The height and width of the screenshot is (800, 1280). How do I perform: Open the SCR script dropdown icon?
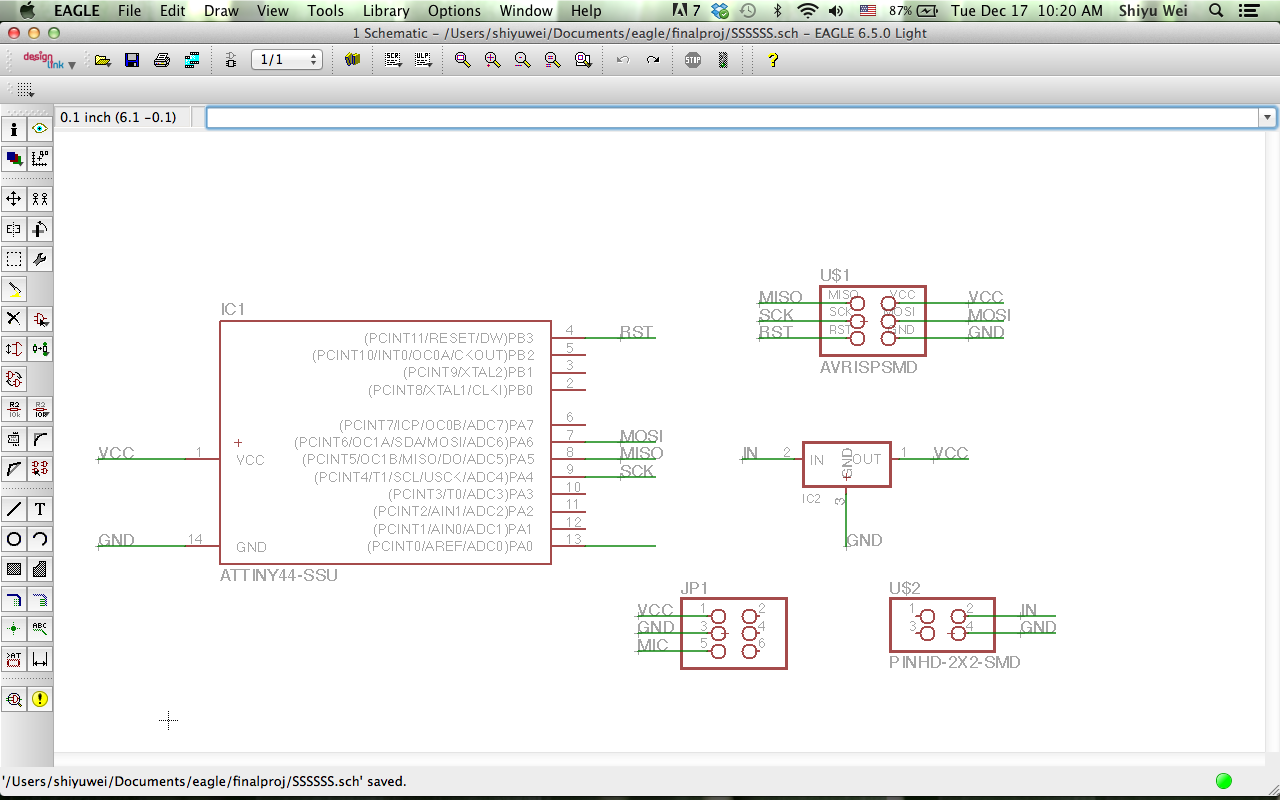point(393,60)
